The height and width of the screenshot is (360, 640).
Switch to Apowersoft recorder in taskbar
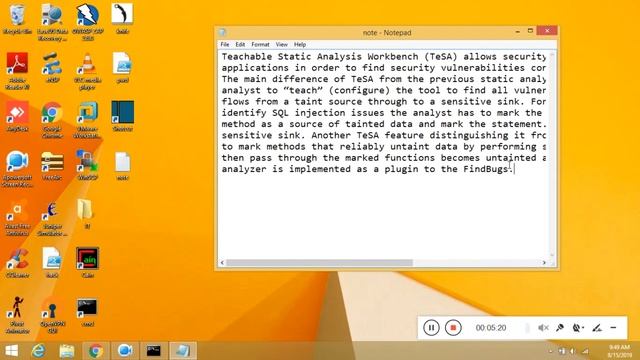[x=125, y=351]
